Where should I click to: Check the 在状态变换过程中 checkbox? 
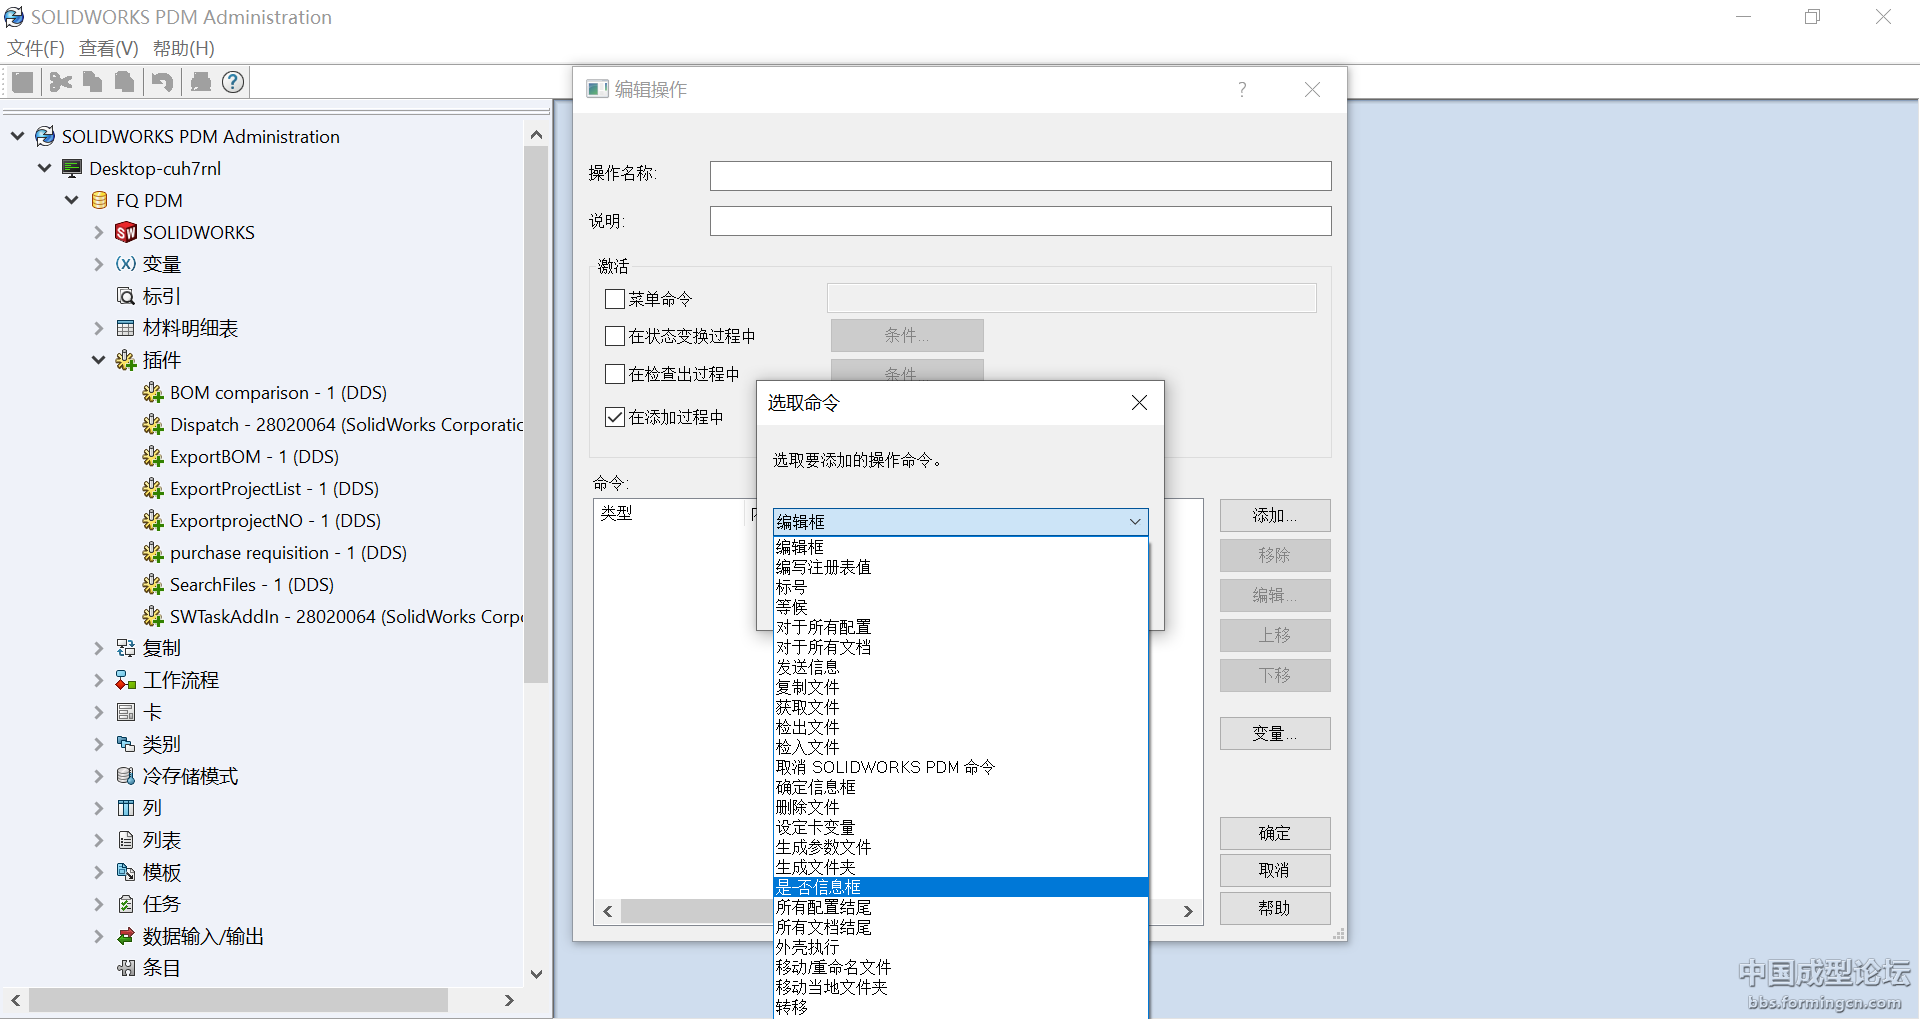click(615, 336)
